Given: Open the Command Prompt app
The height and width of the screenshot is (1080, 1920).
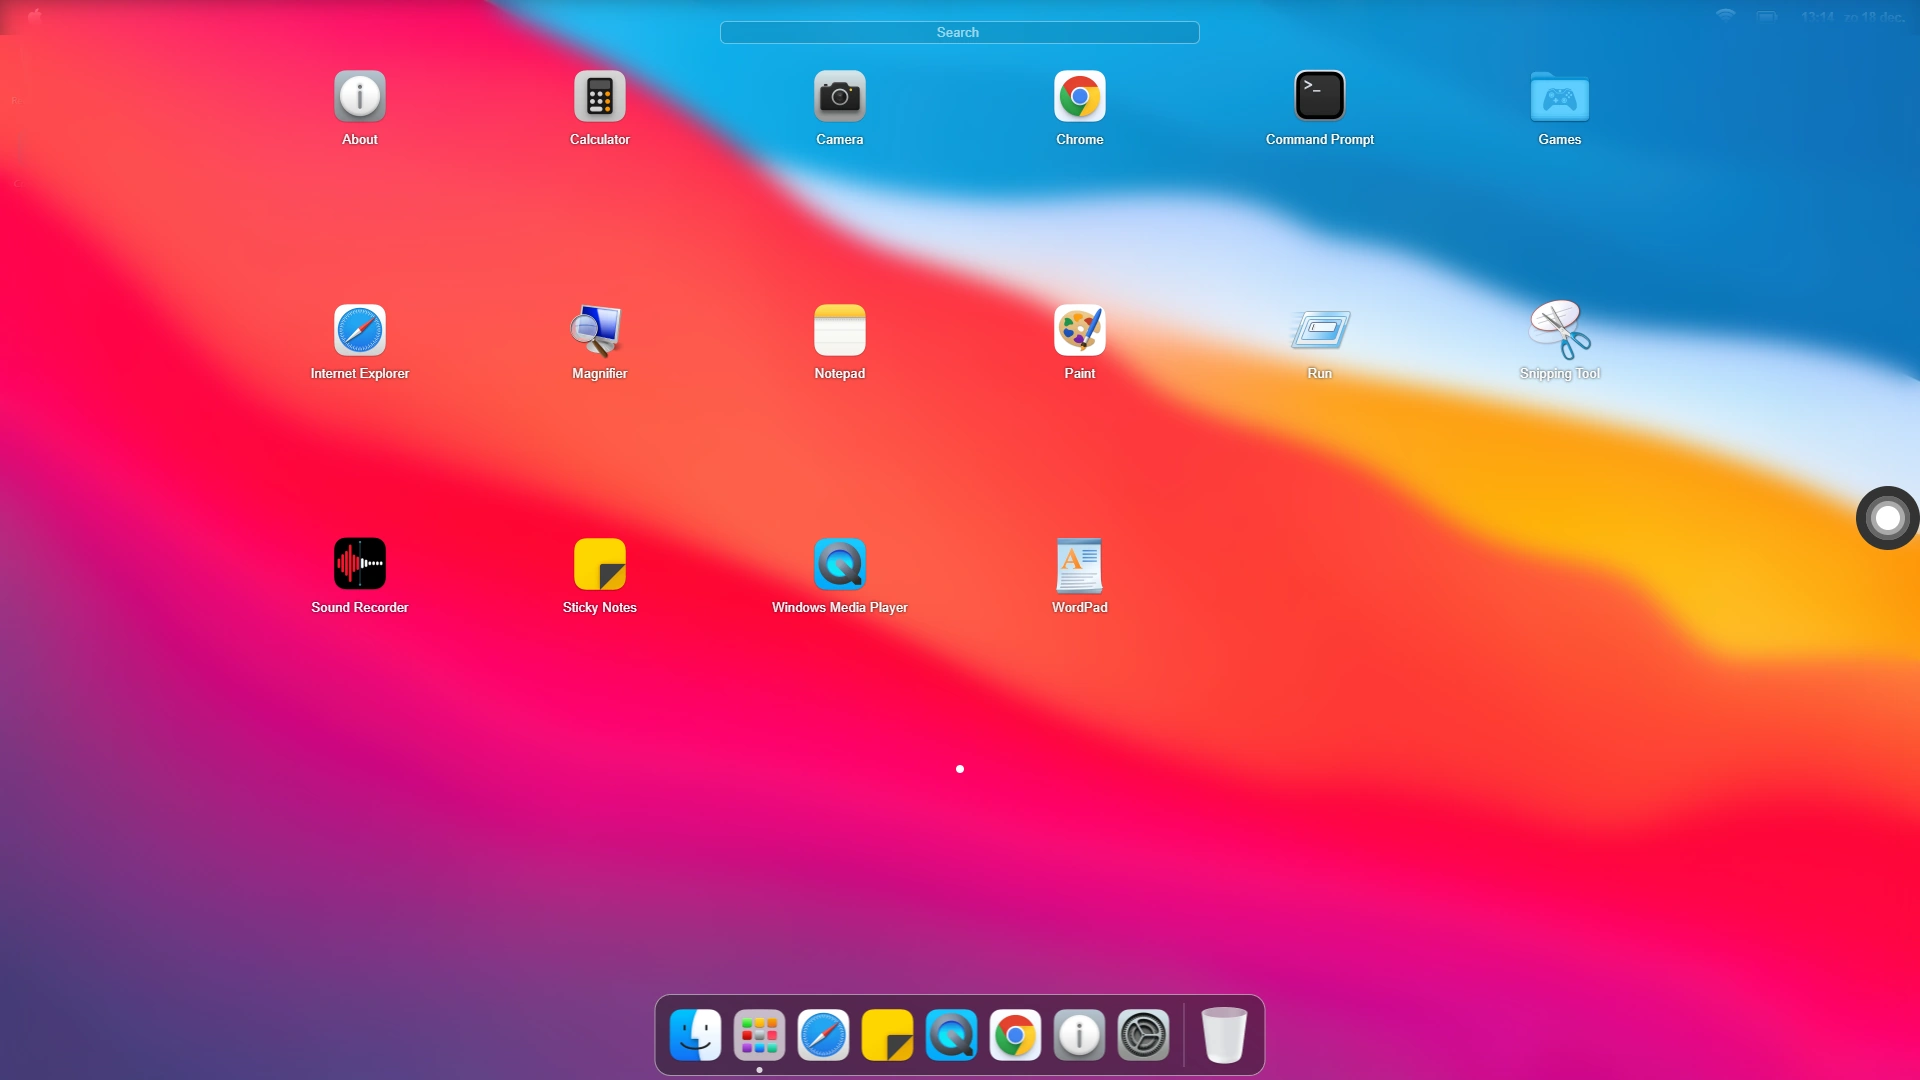Looking at the screenshot, I should pos(1319,96).
